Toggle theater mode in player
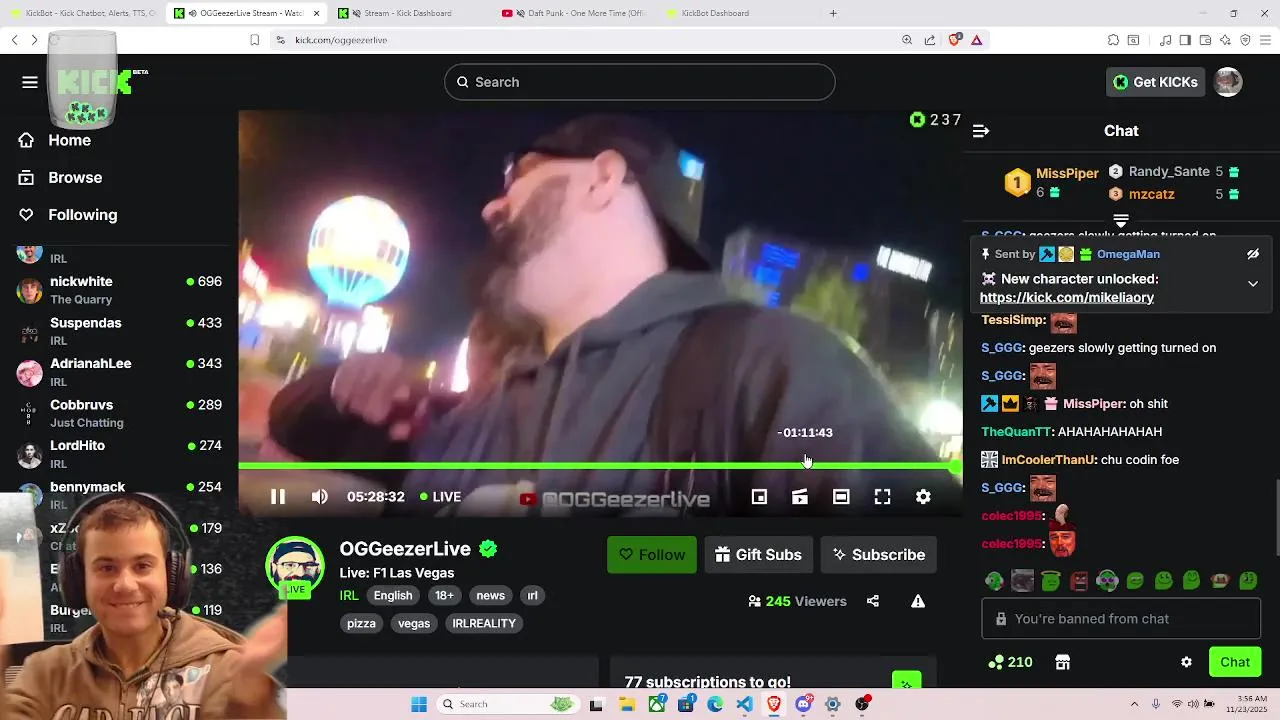1280x720 pixels. tap(841, 497)
